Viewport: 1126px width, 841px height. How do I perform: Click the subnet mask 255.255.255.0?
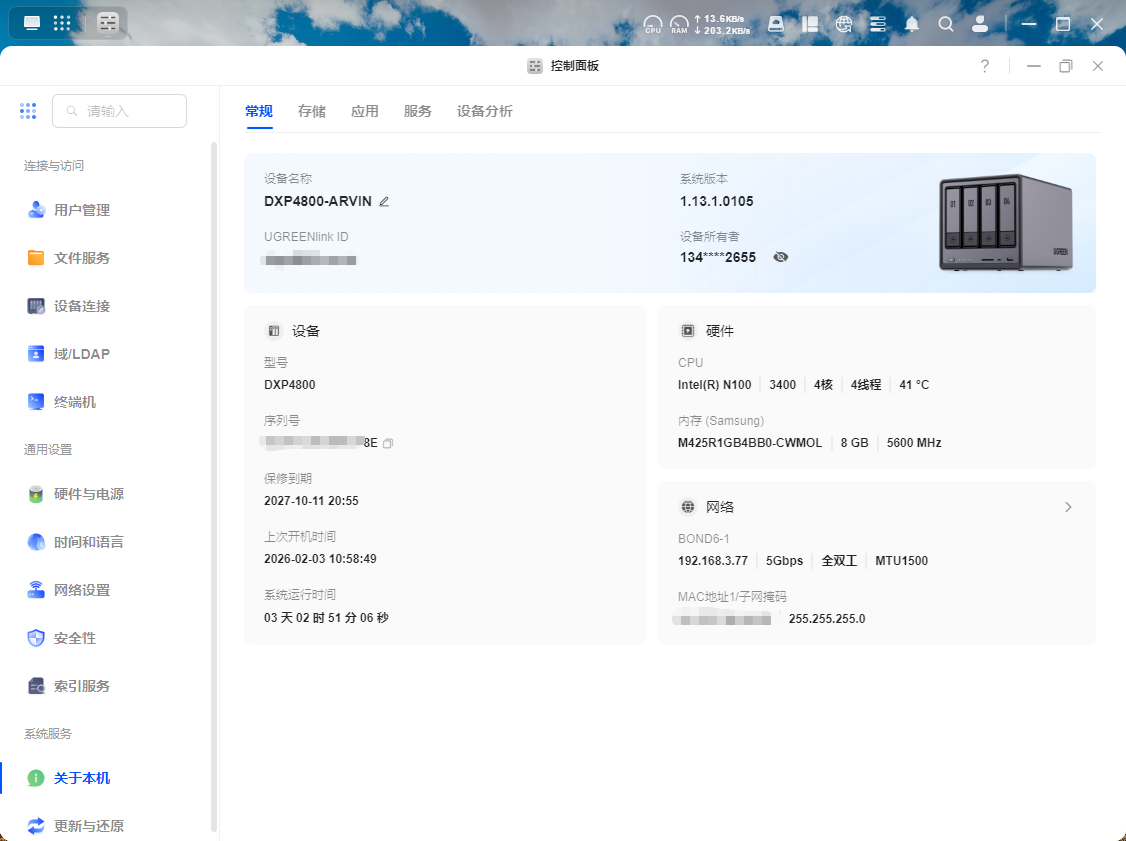point(827,619)
